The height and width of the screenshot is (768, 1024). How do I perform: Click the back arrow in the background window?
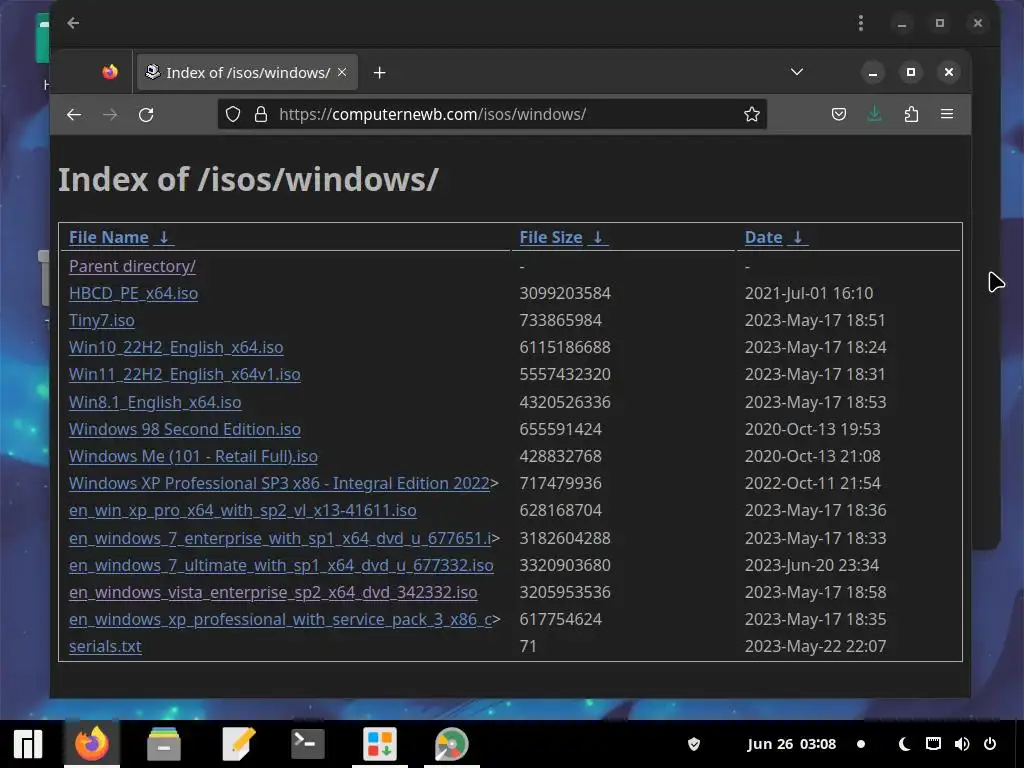point(73,24)
